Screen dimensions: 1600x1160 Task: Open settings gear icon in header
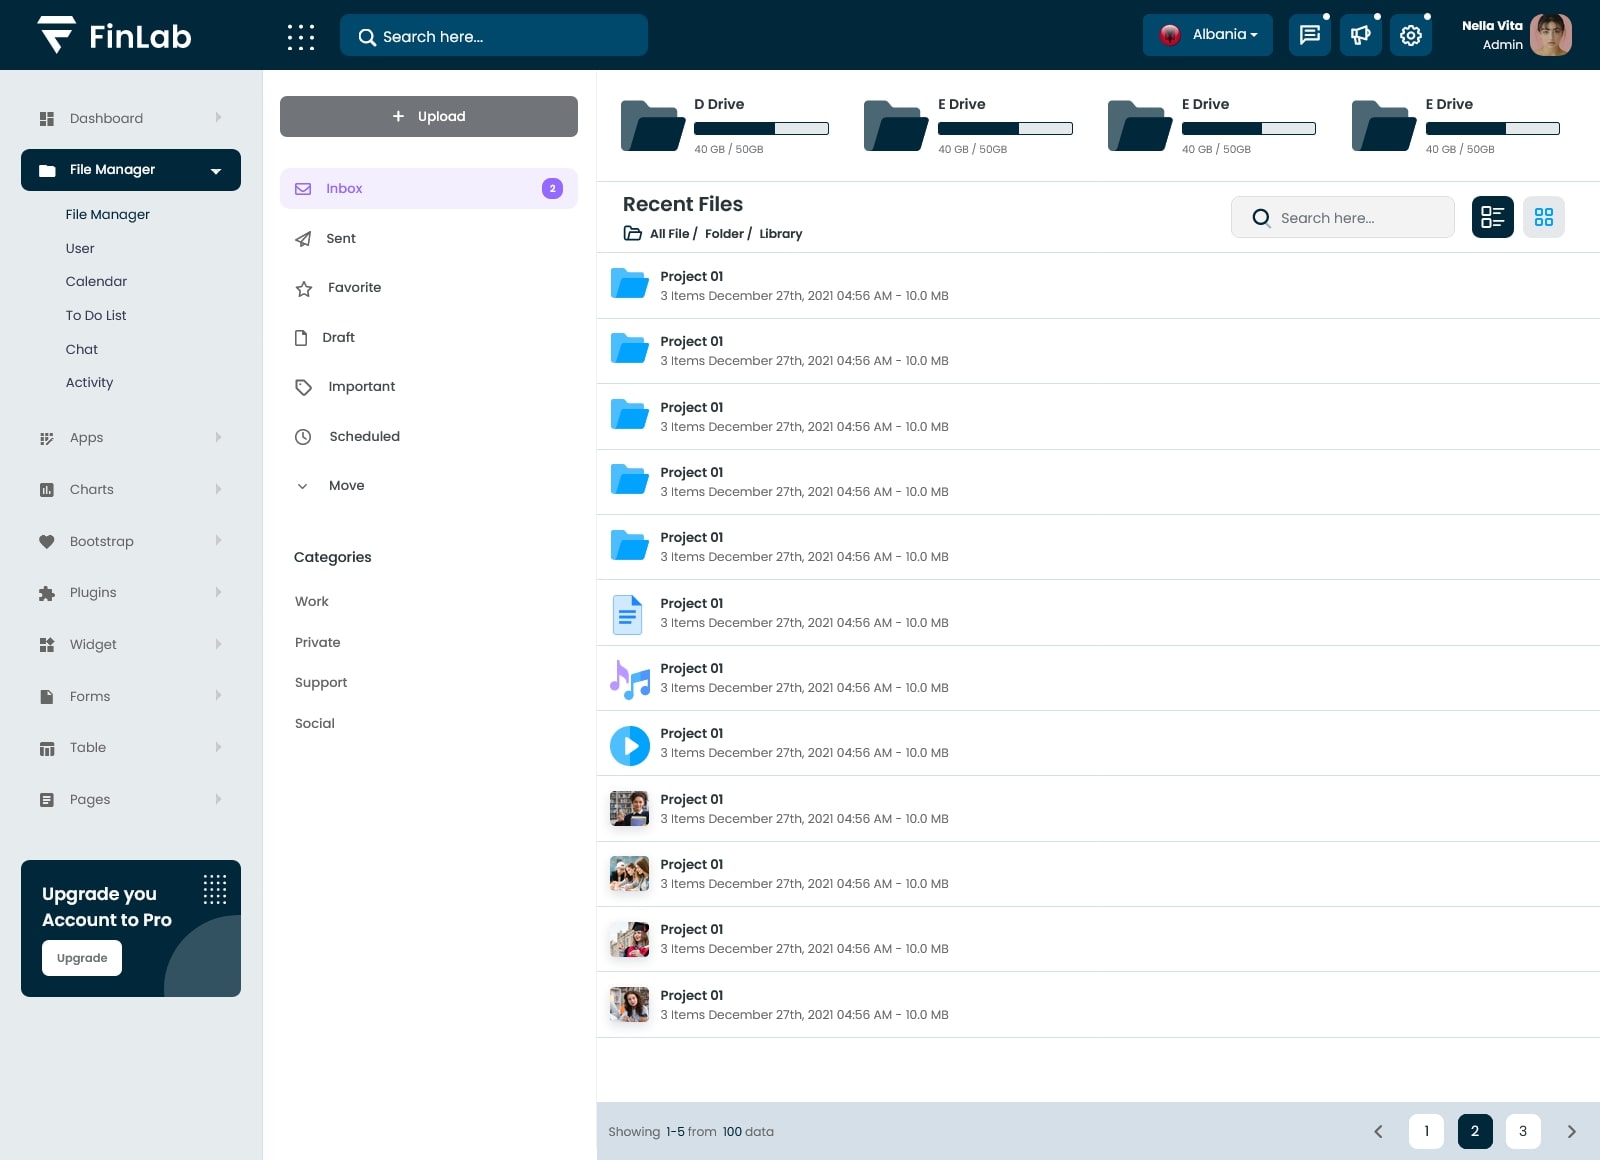tap(1410, 36)
